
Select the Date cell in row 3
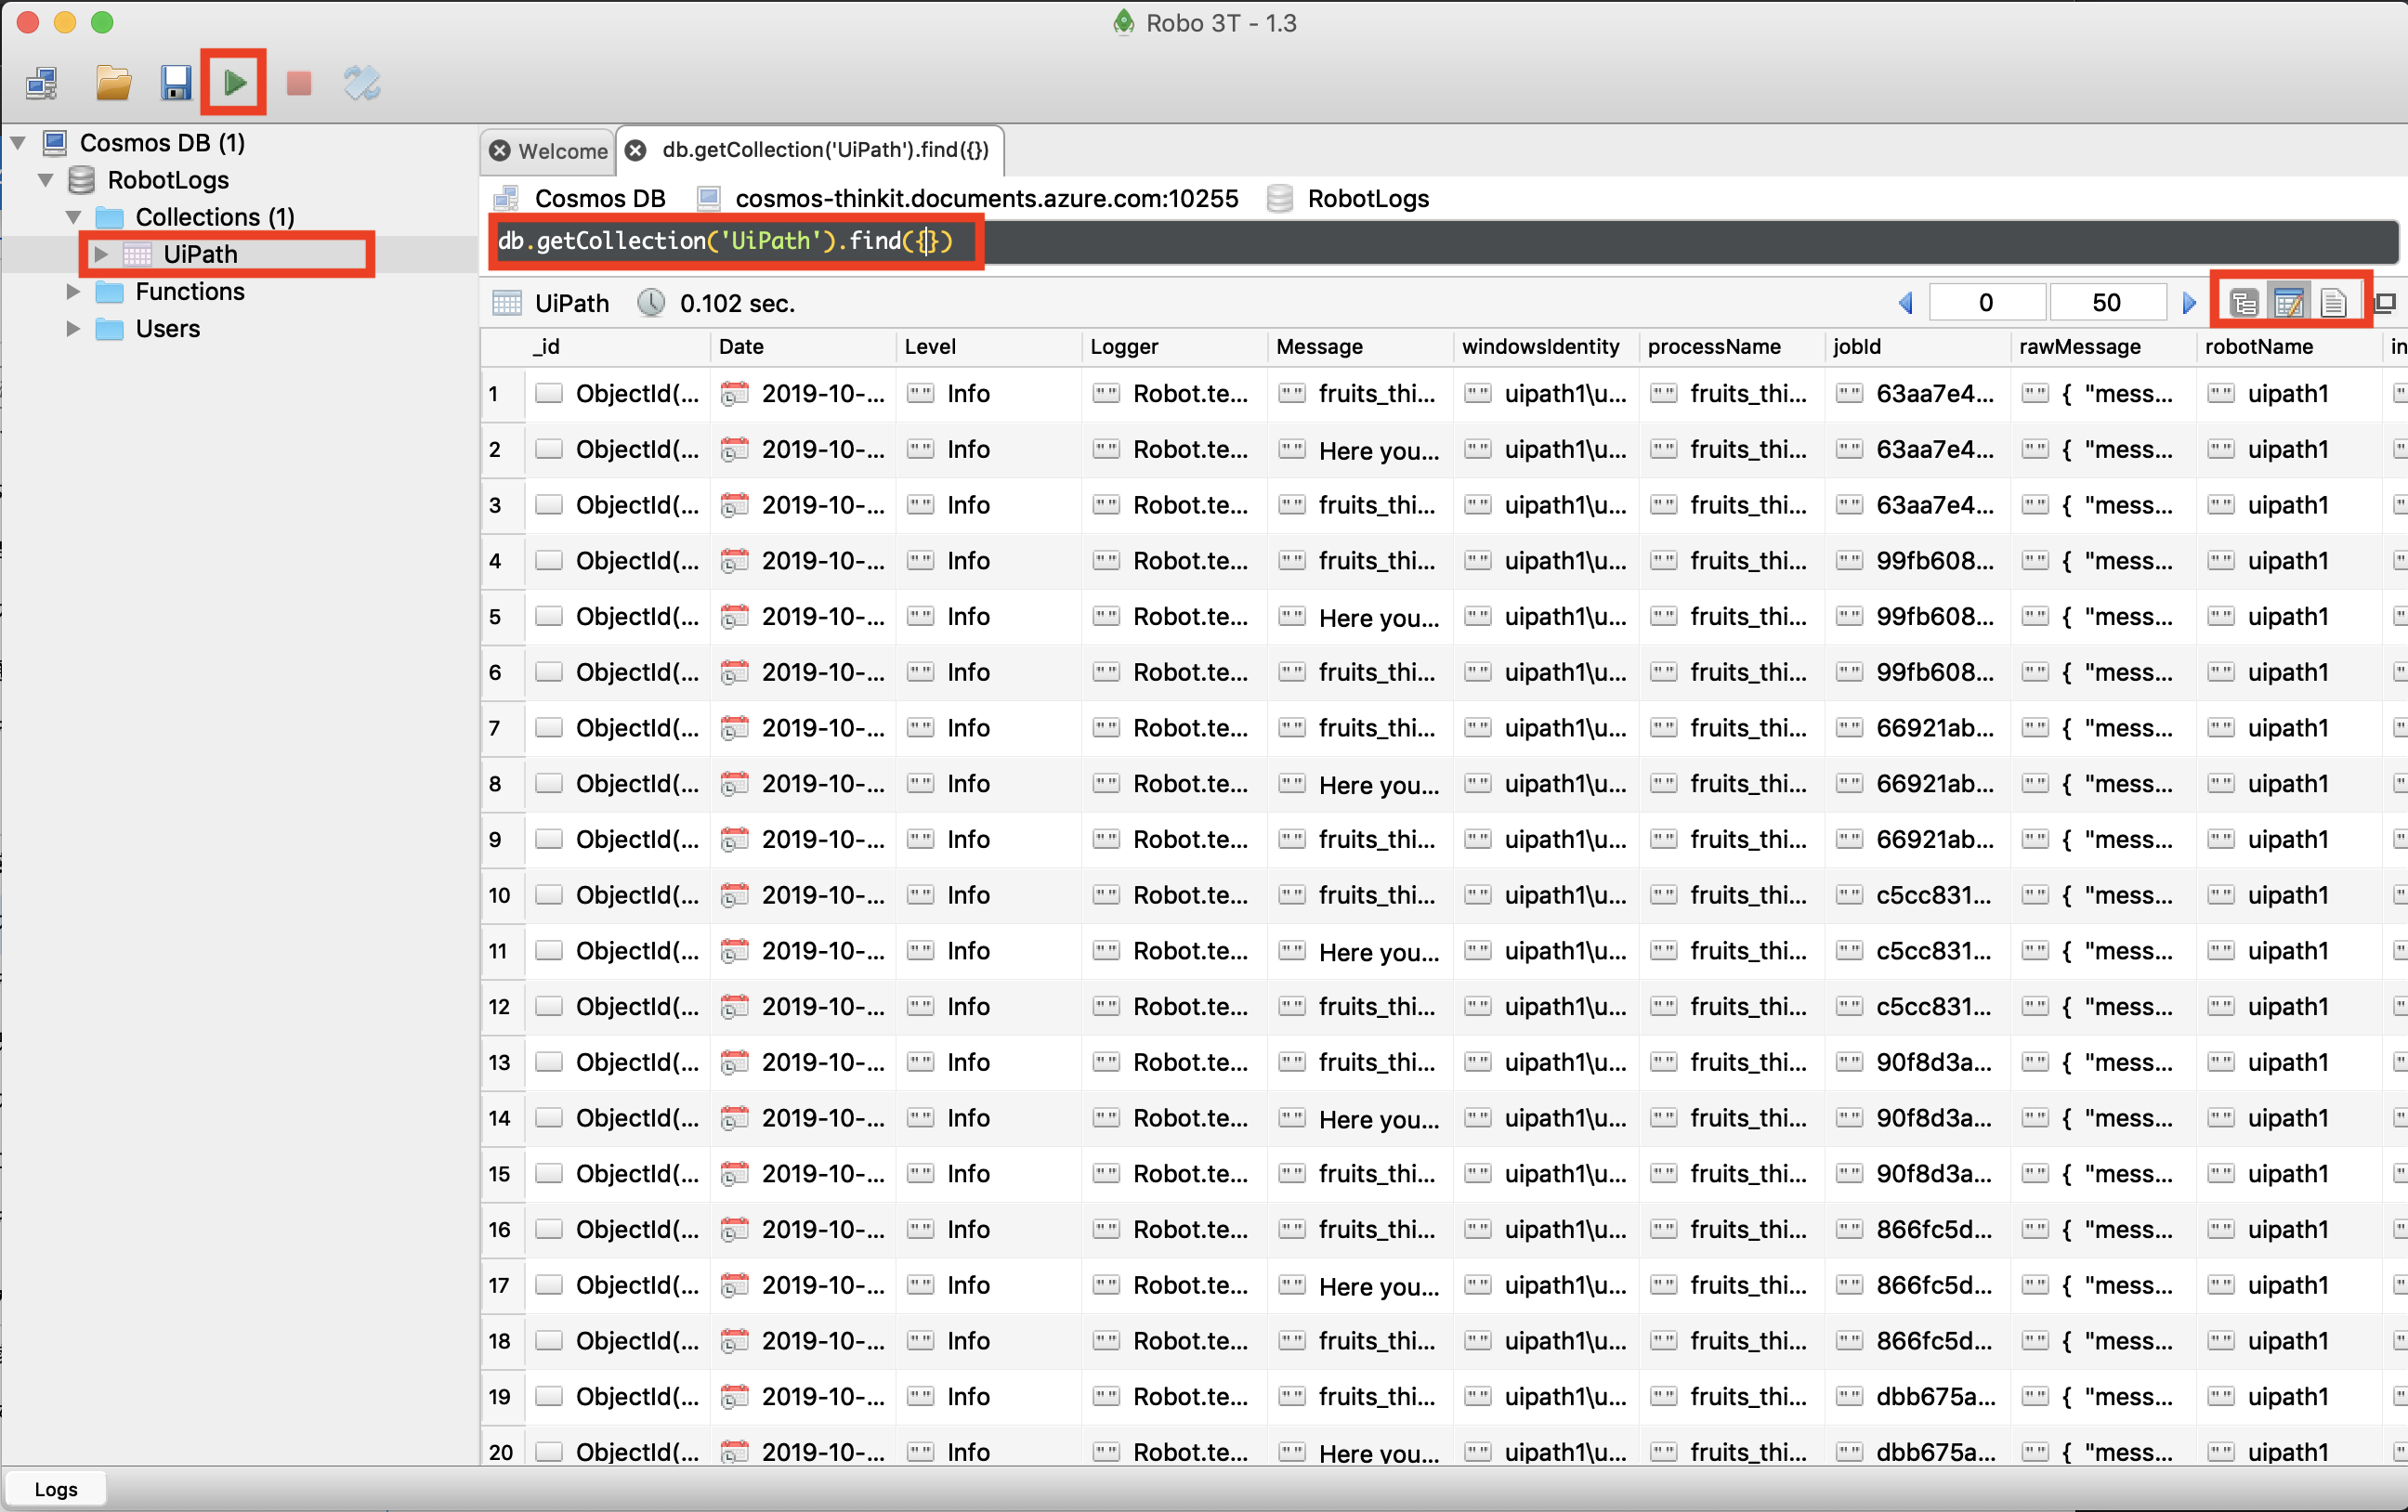803,506
